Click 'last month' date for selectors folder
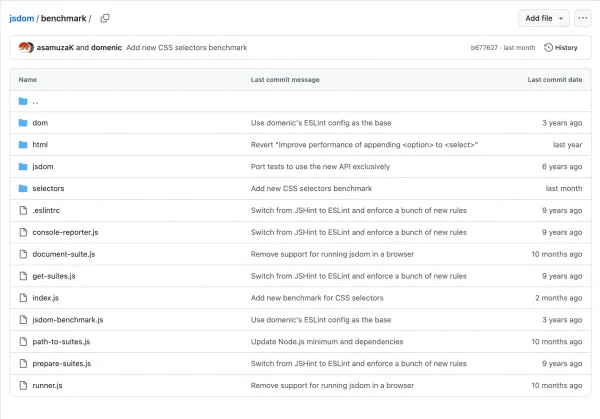The height and width of the screenshot is (419, 600). pos(564,188)
